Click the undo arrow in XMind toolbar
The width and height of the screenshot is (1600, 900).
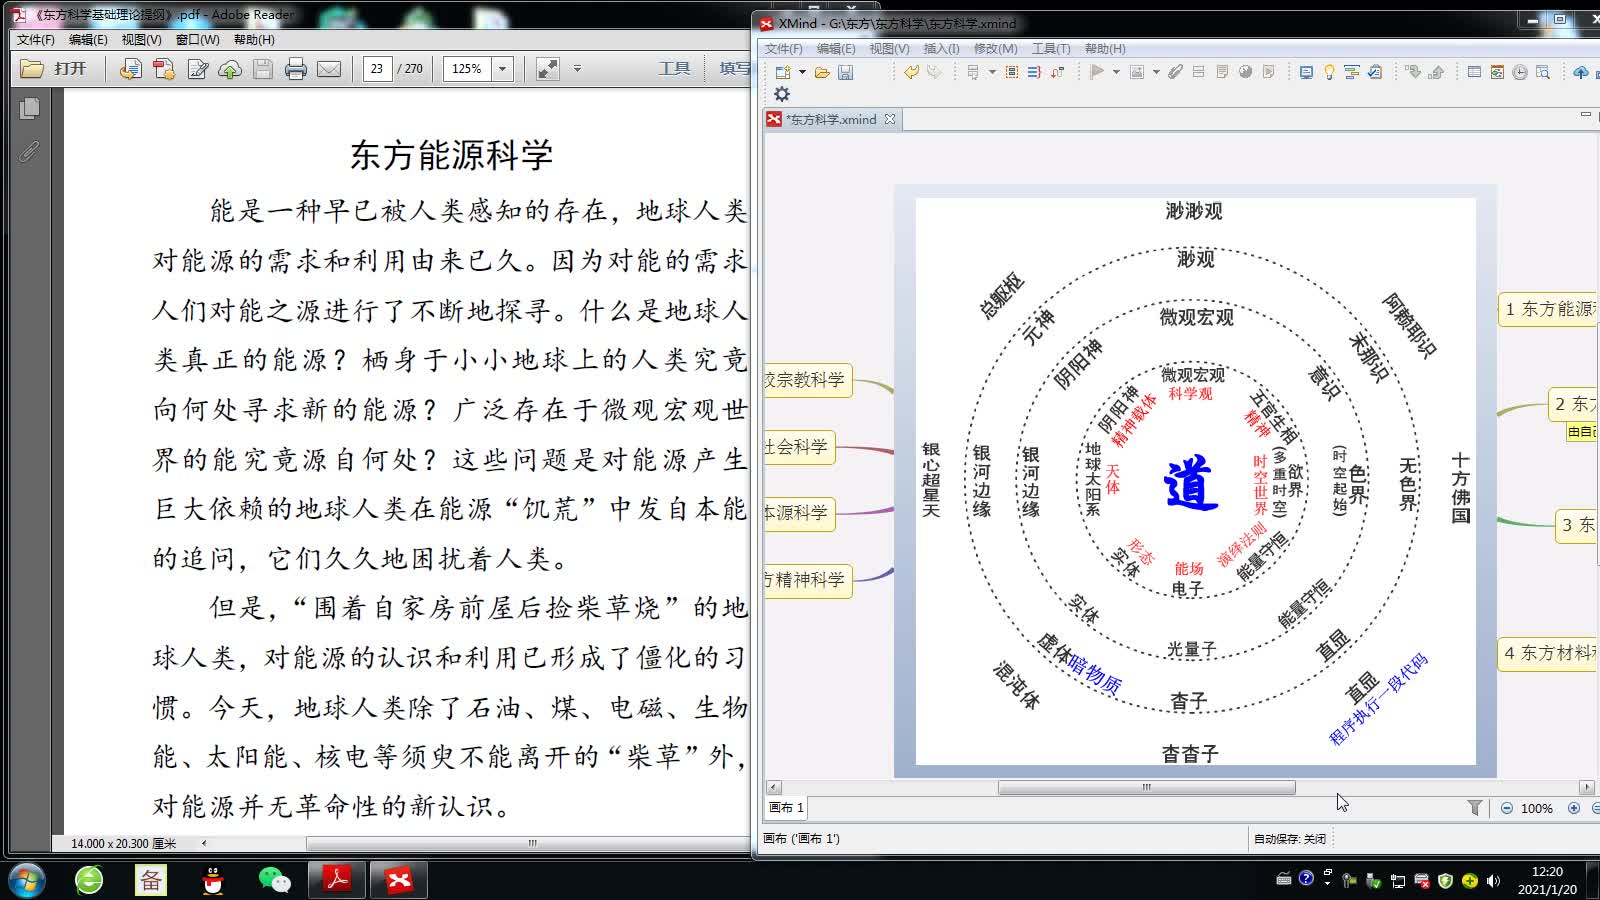911,72
